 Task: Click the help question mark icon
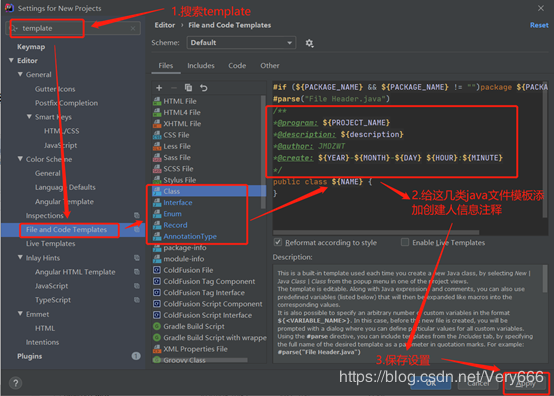pos(16,383)
